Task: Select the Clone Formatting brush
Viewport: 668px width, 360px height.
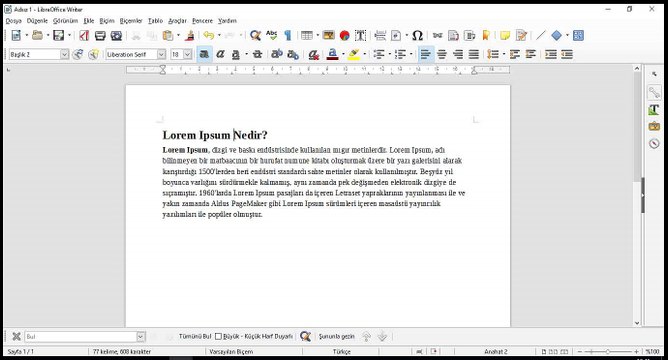Action: point(190,35)
